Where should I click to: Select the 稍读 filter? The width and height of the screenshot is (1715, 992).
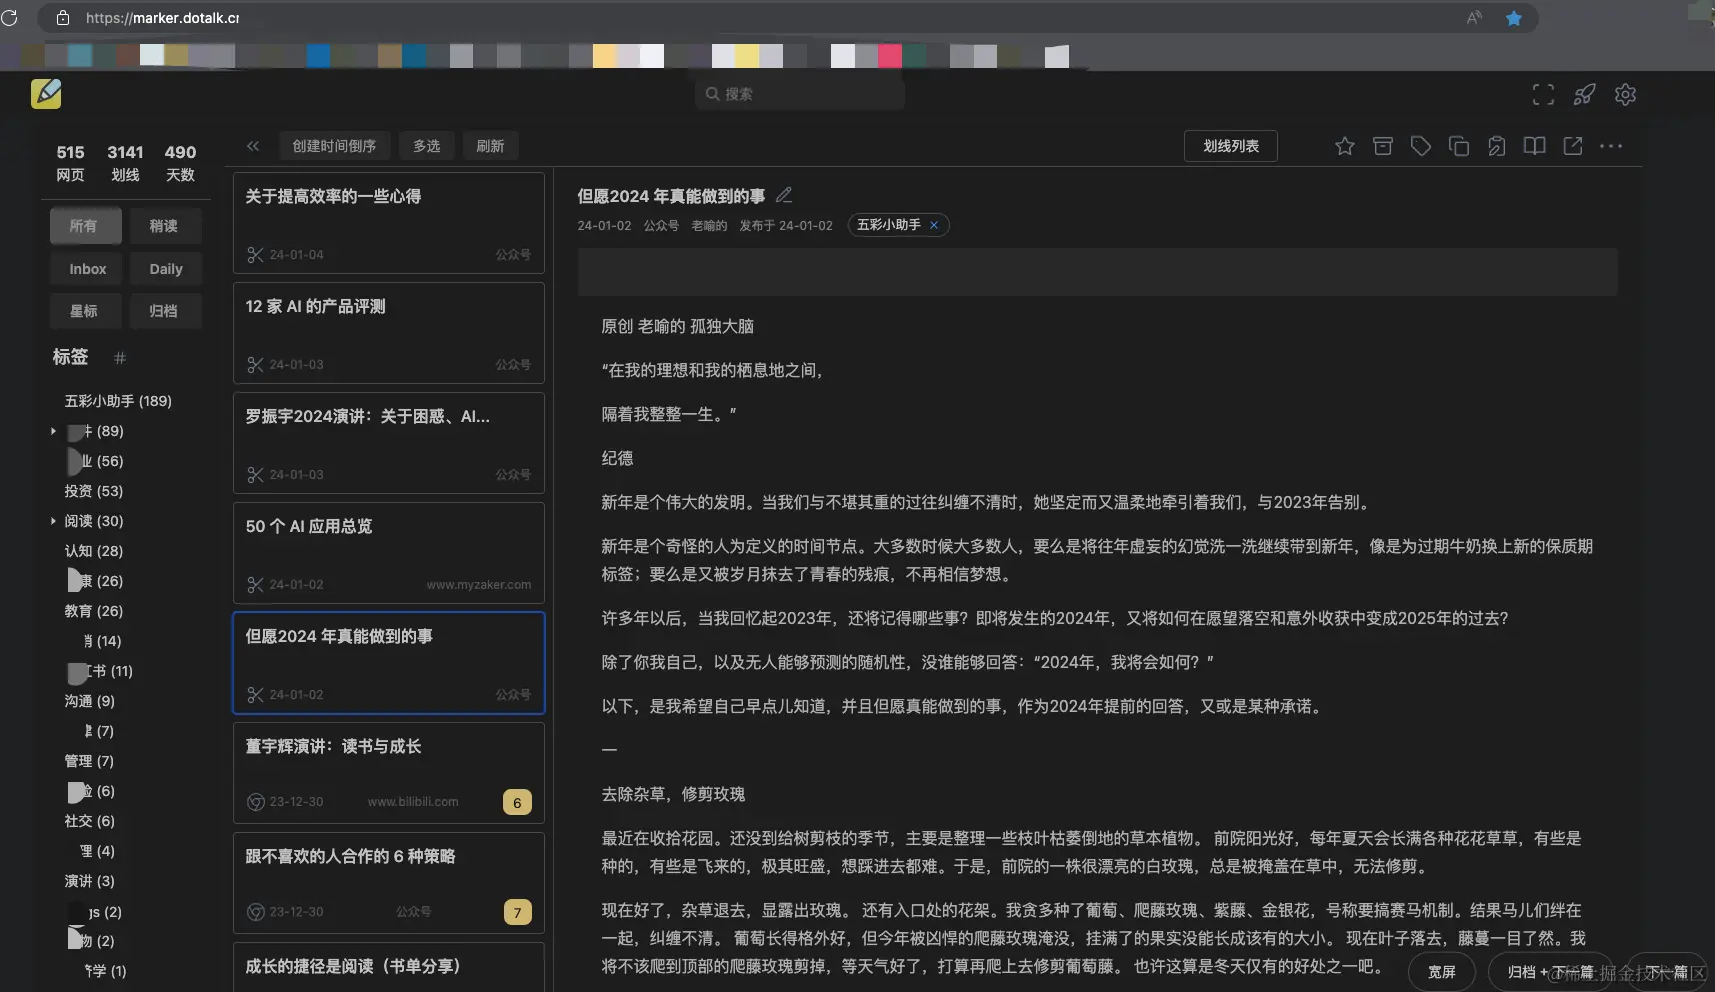[x=165, y=226]
